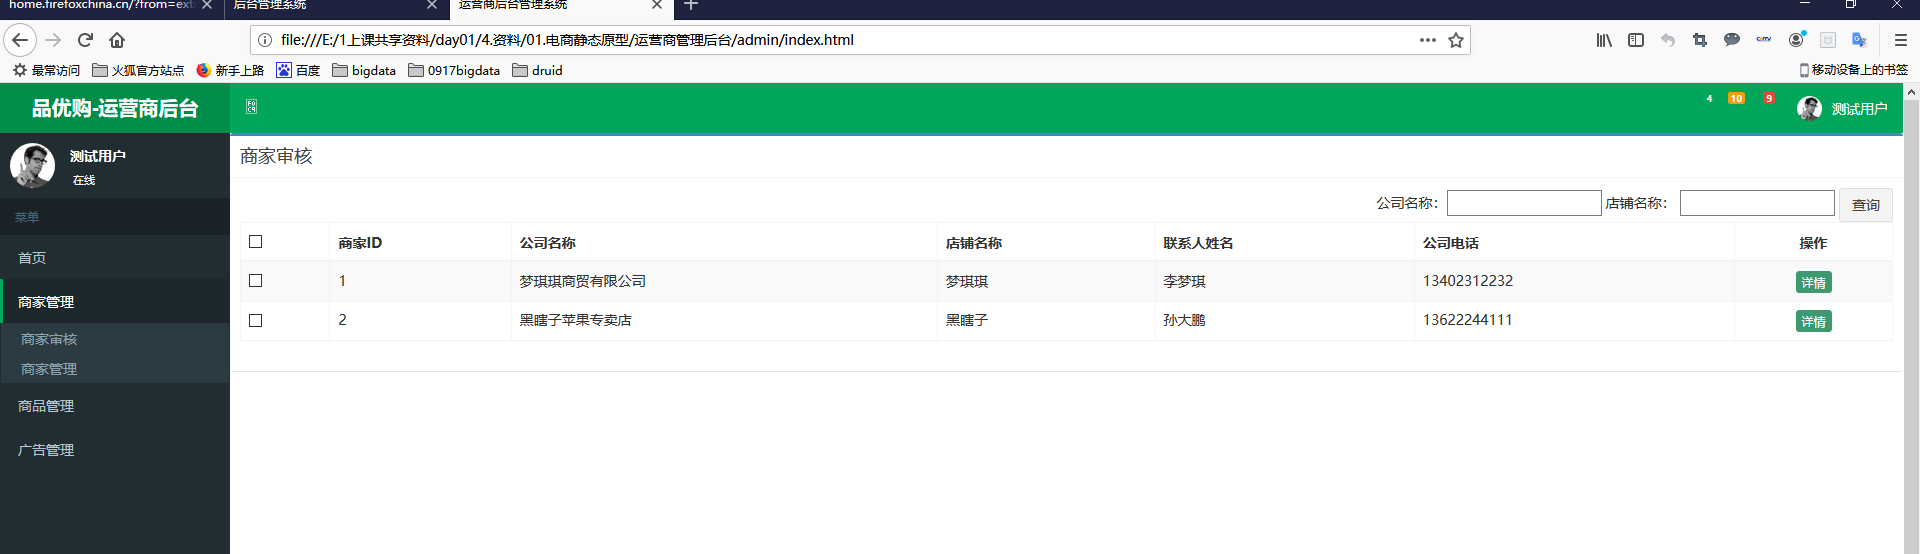The image size is (1920, 554).
Task: Select 商家审核 submenu item
Action: [x=49, y=339]
